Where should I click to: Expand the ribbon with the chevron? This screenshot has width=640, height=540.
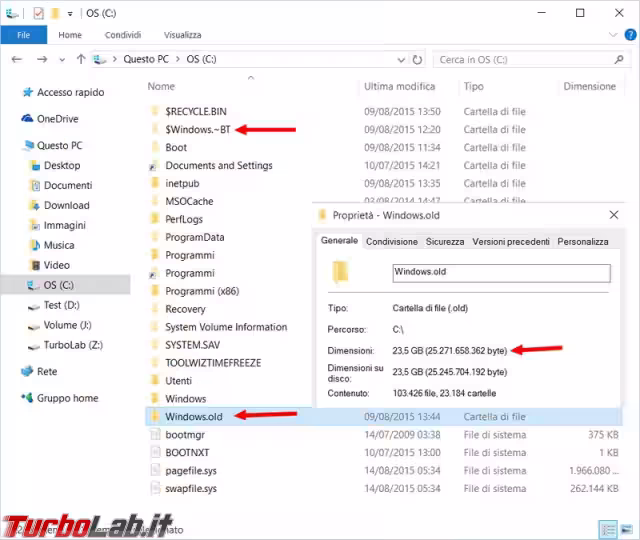coord(613,35)
